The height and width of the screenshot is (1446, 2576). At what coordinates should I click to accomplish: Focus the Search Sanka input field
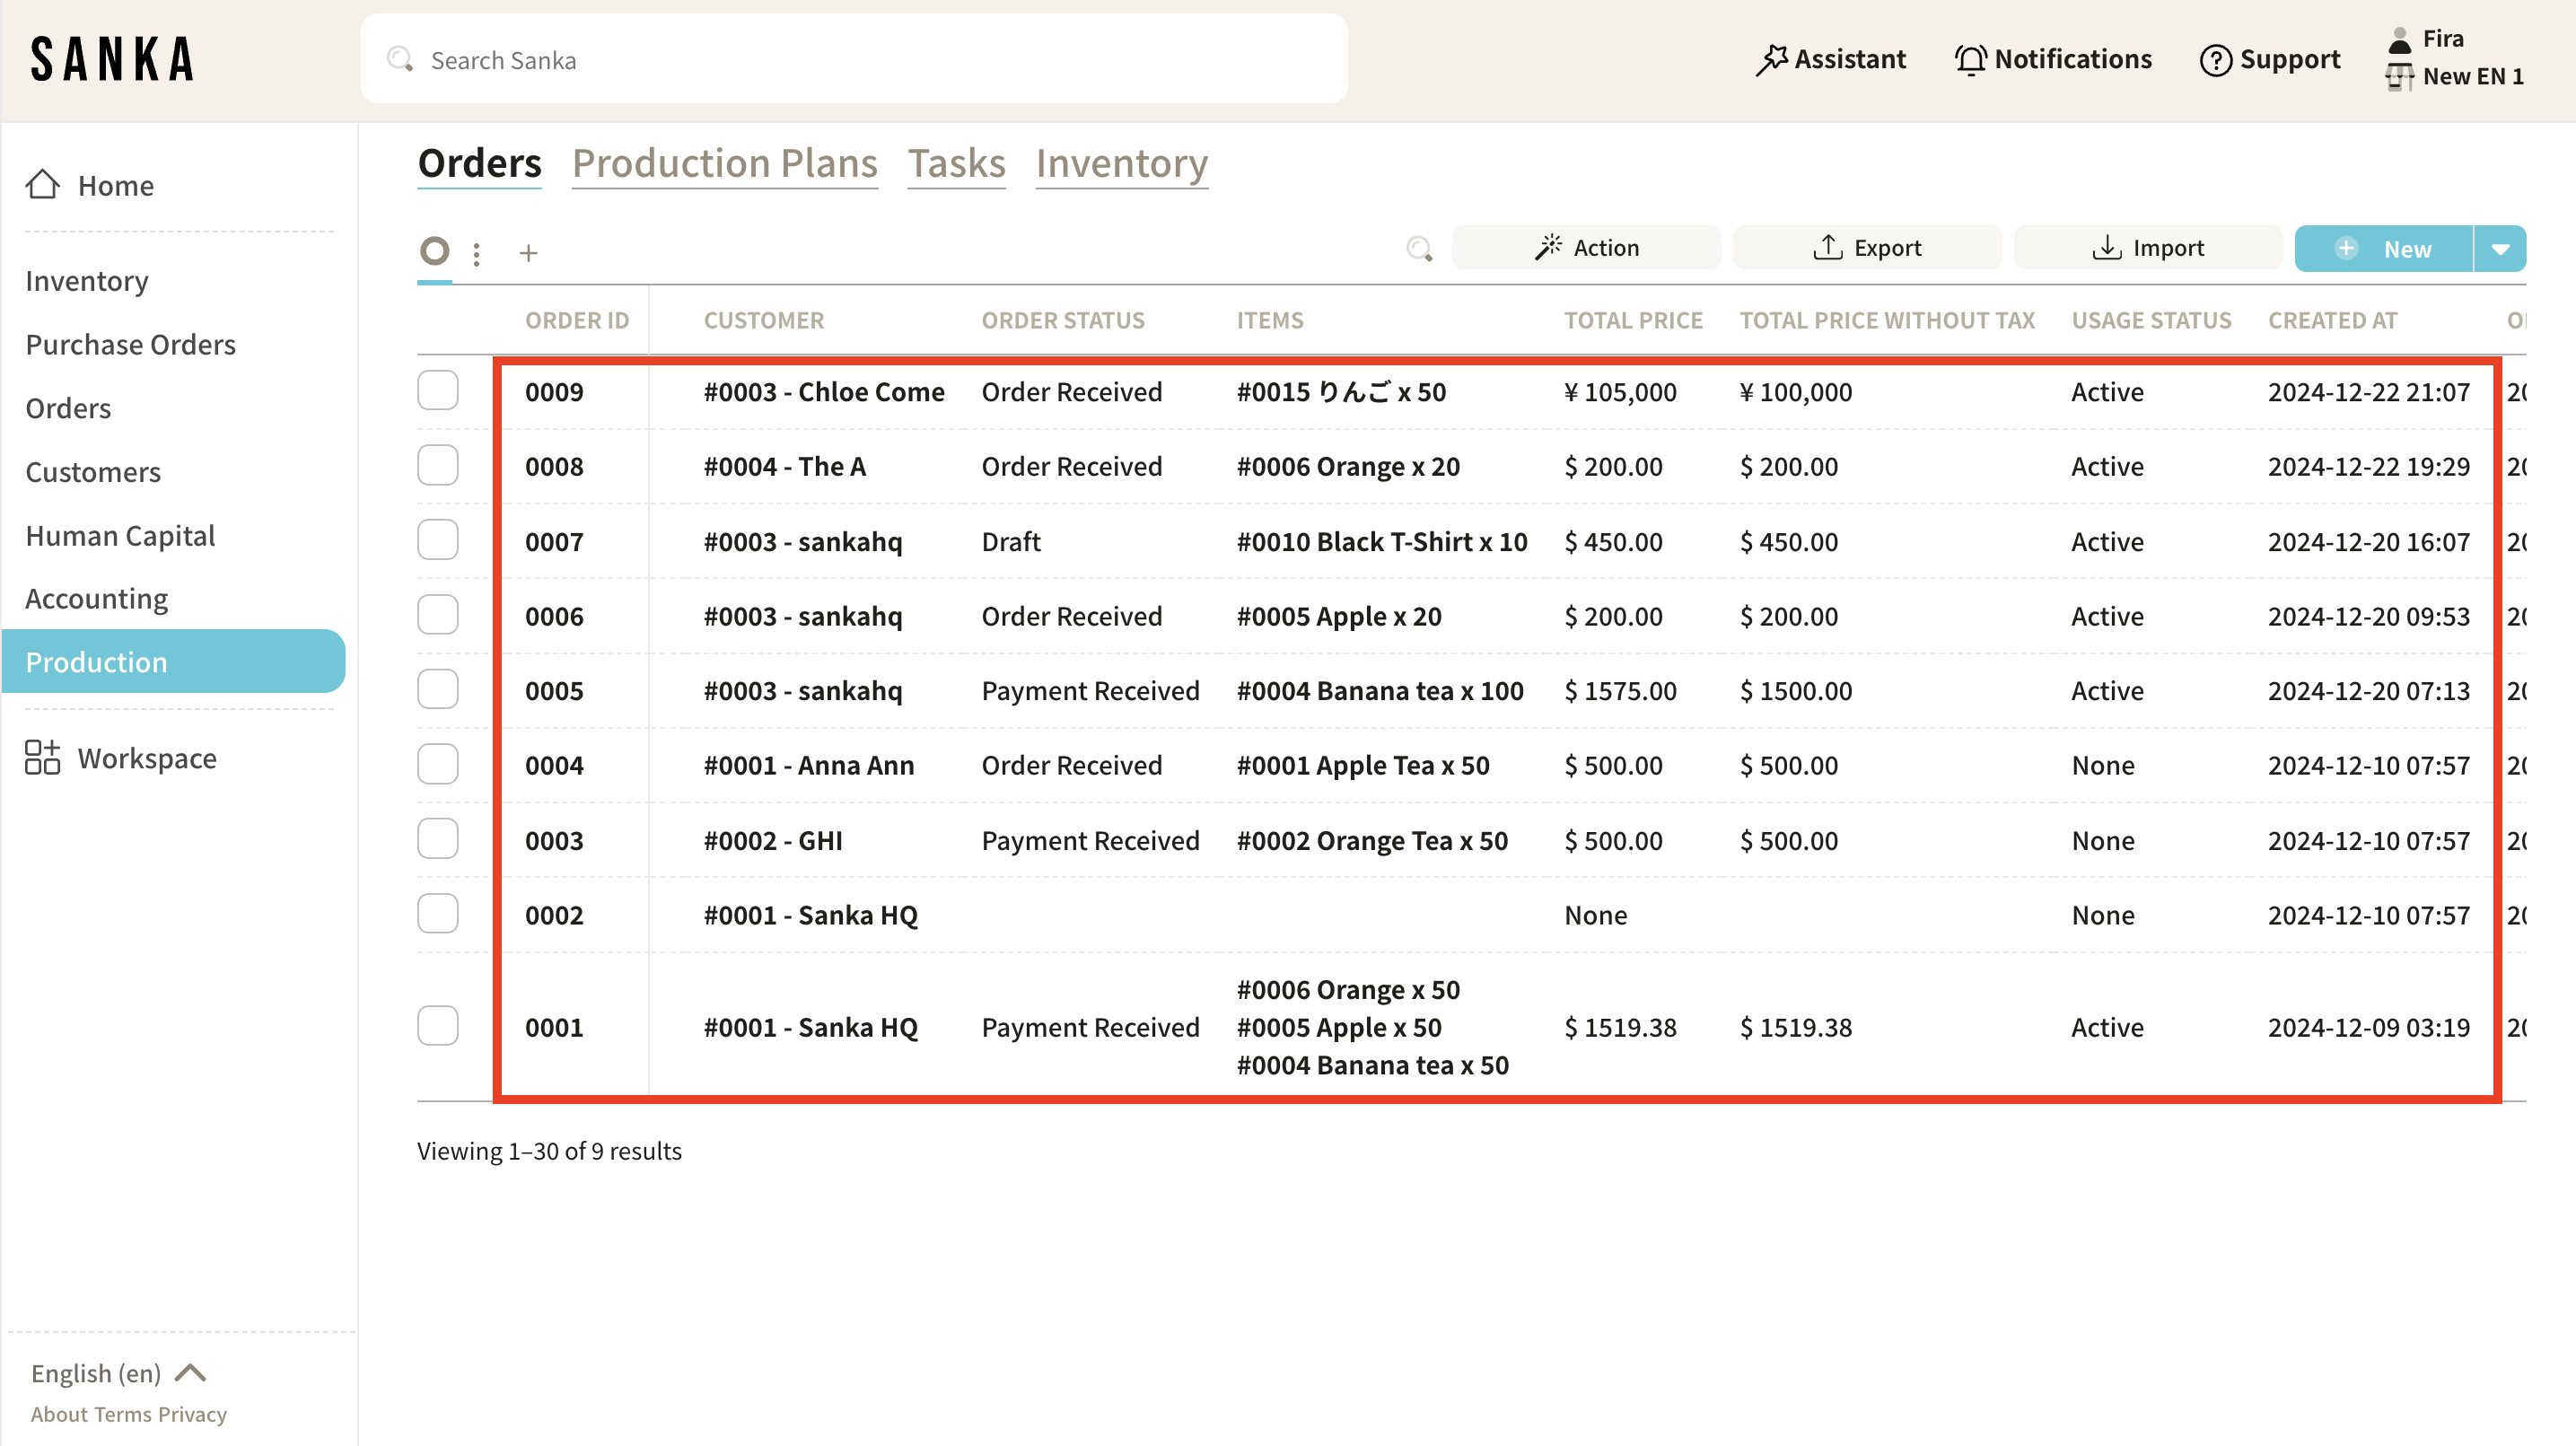click(854, 60)
